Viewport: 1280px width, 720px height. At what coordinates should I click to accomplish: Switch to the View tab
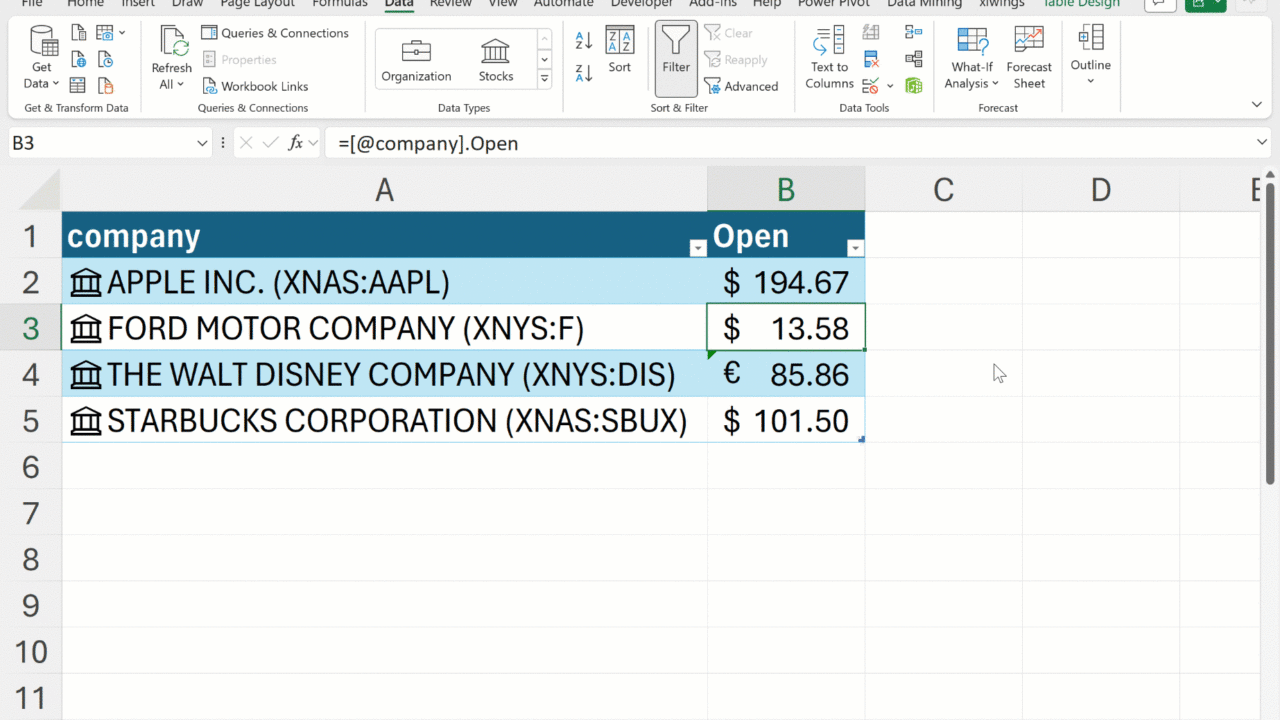503,4
